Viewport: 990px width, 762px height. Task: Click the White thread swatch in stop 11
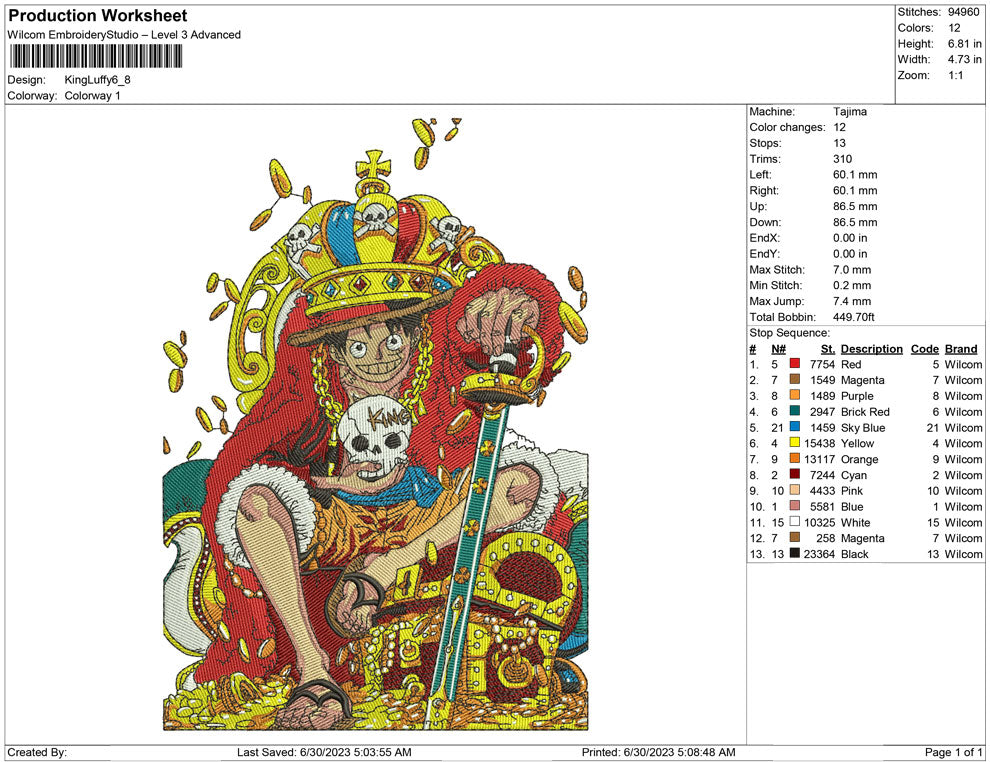click(x=795, y=523)
